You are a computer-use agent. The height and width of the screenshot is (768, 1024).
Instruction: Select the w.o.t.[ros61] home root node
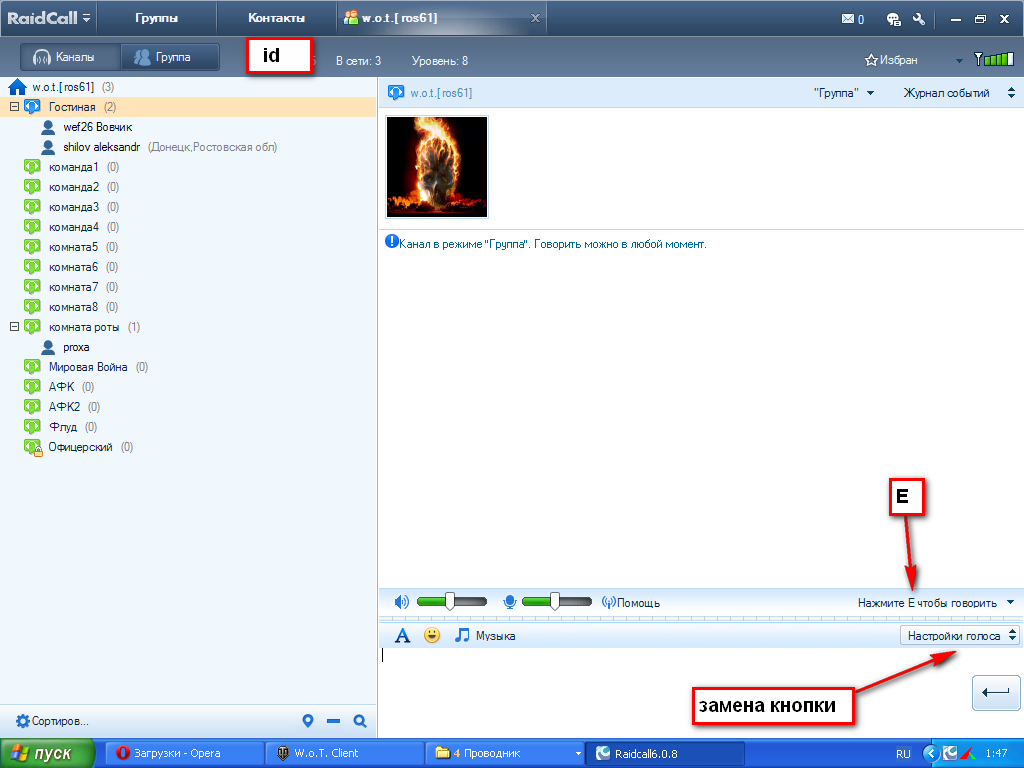point(63,87)
